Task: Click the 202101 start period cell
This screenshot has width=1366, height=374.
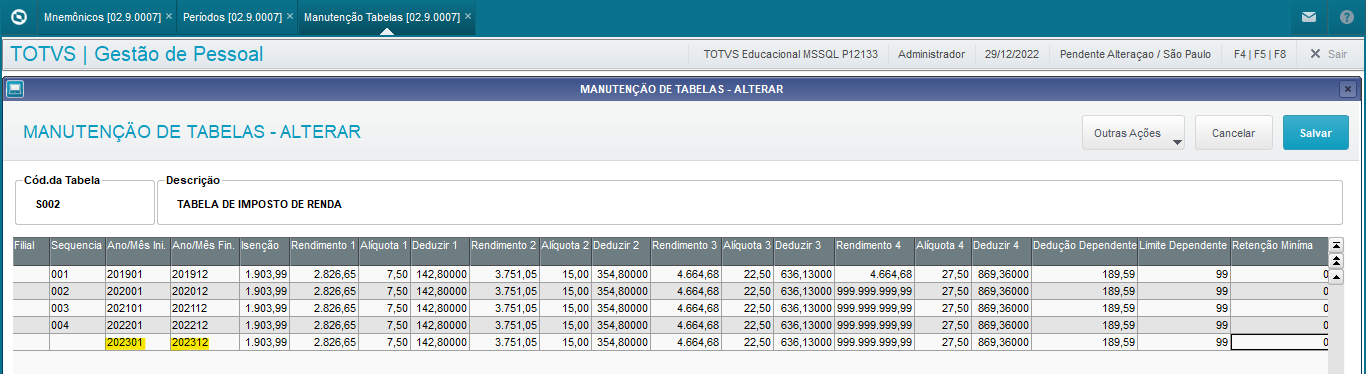Action: tap(137, 308)
